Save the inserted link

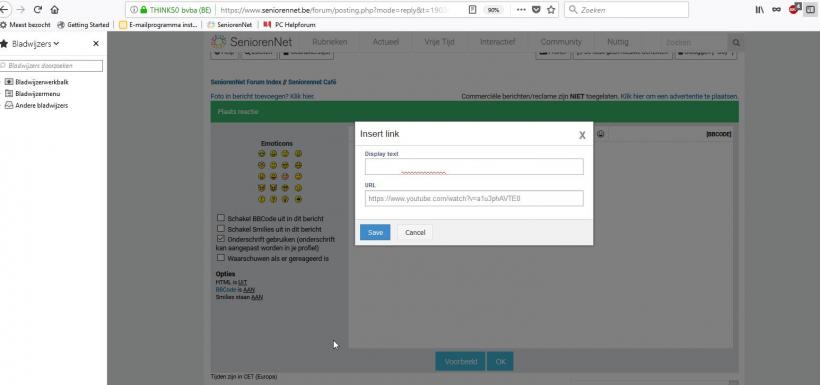[x=375, y=232]
